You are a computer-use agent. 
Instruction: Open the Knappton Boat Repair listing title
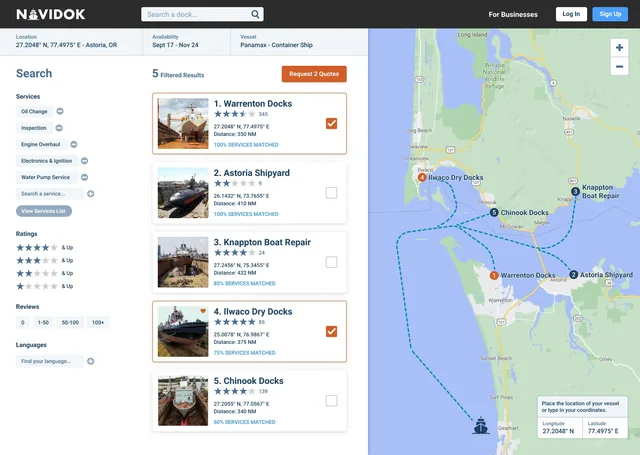(262, 242)
